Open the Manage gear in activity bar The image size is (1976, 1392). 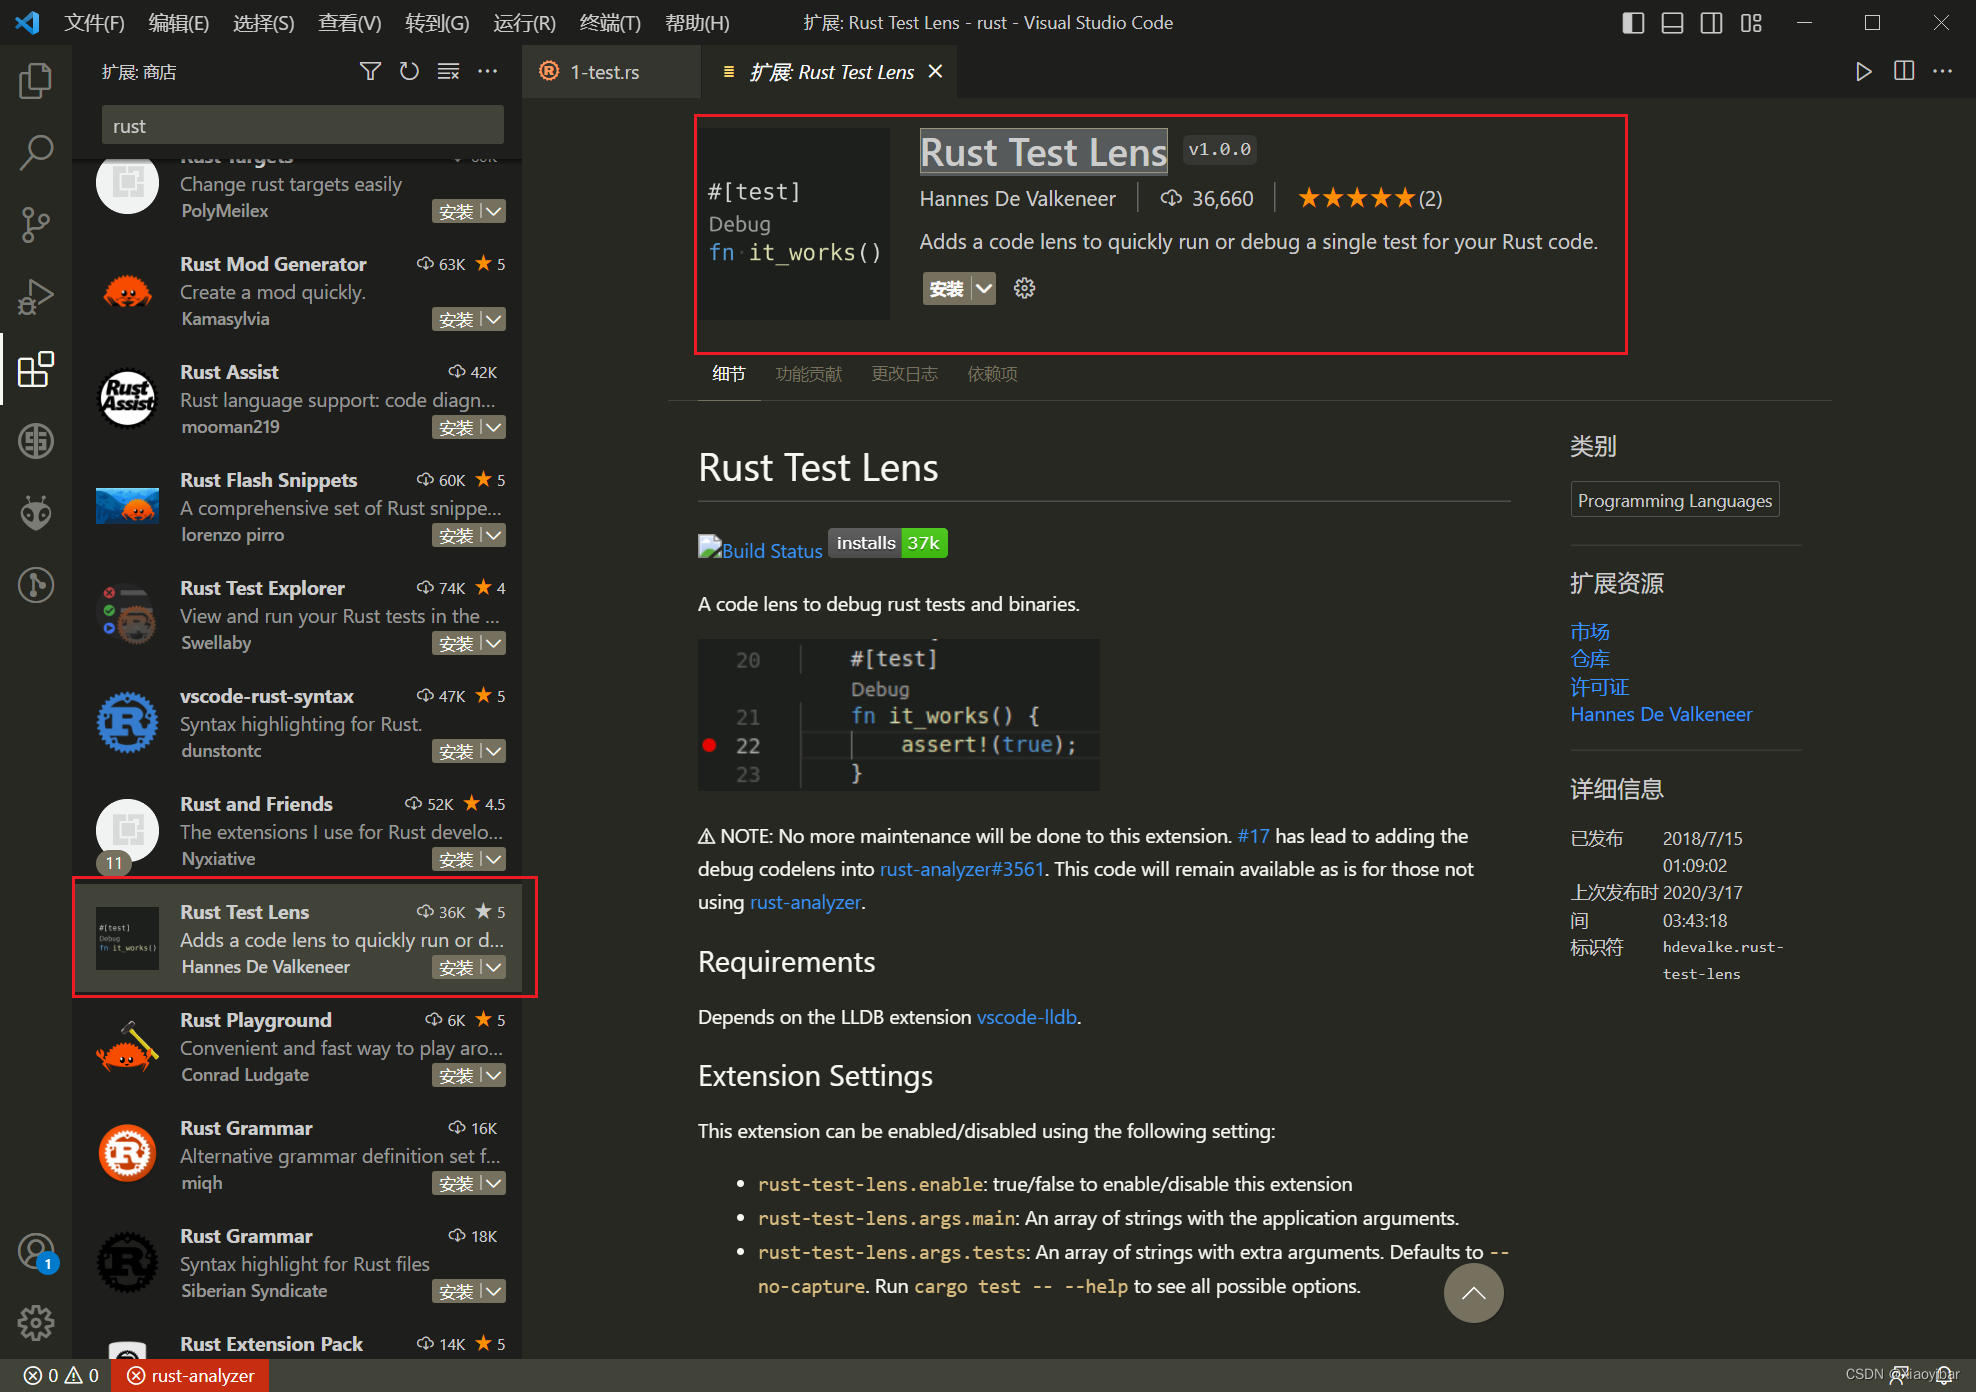click(x=36, y=1323)
